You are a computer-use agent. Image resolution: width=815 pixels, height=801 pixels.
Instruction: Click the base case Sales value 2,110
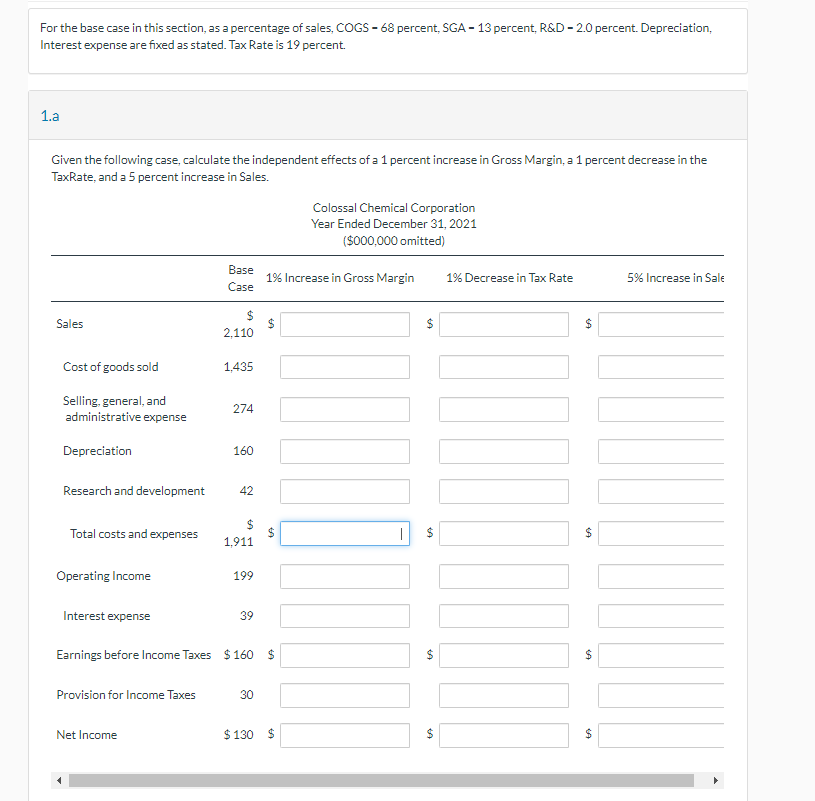point(239,333)
